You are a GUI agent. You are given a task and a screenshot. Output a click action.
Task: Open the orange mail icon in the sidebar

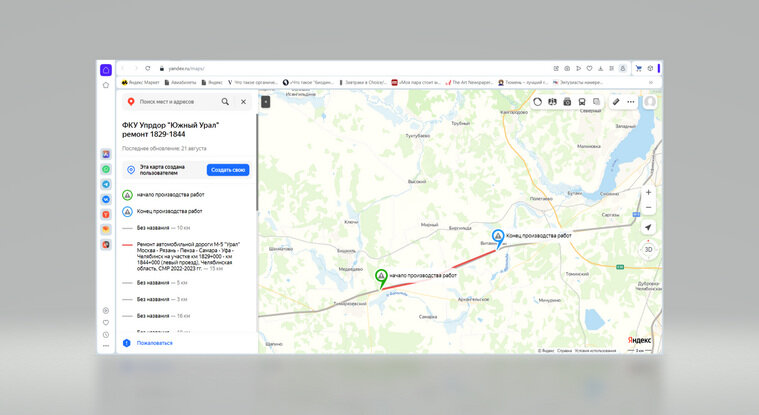click(x=106, y=229)
